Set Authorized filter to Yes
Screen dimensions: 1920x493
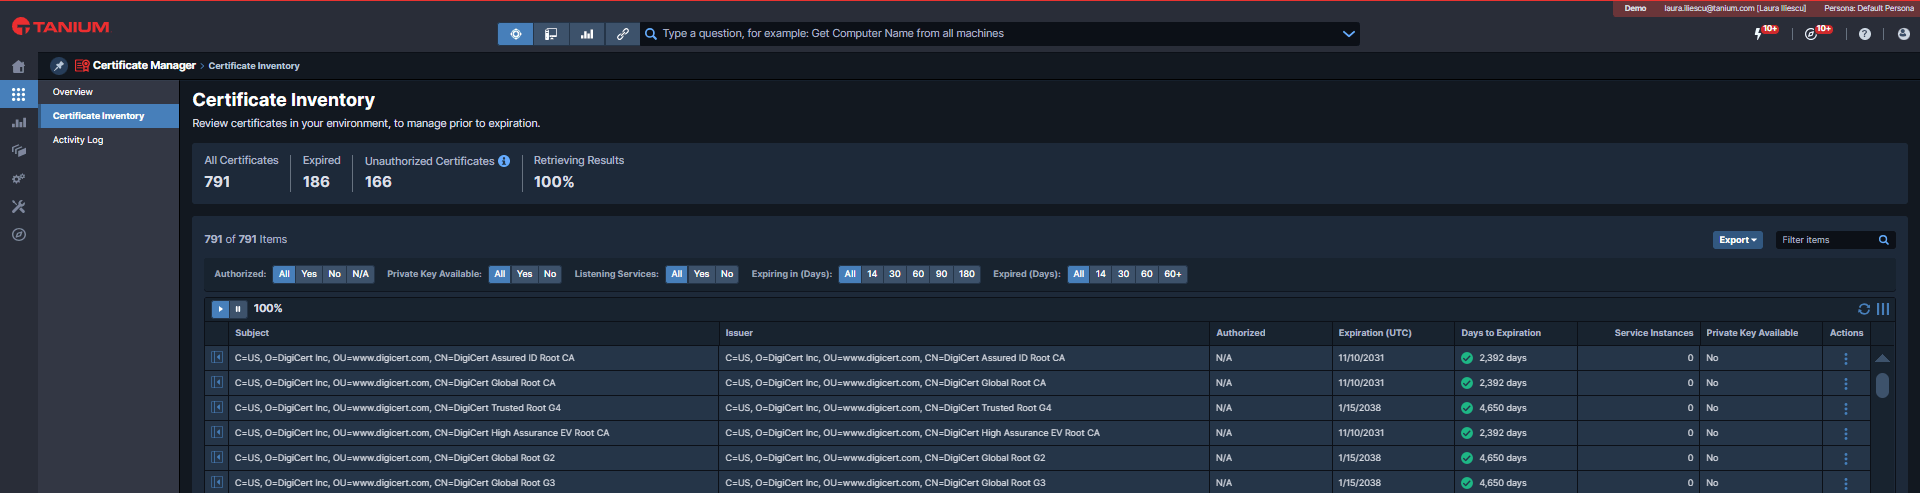point(309,274)
